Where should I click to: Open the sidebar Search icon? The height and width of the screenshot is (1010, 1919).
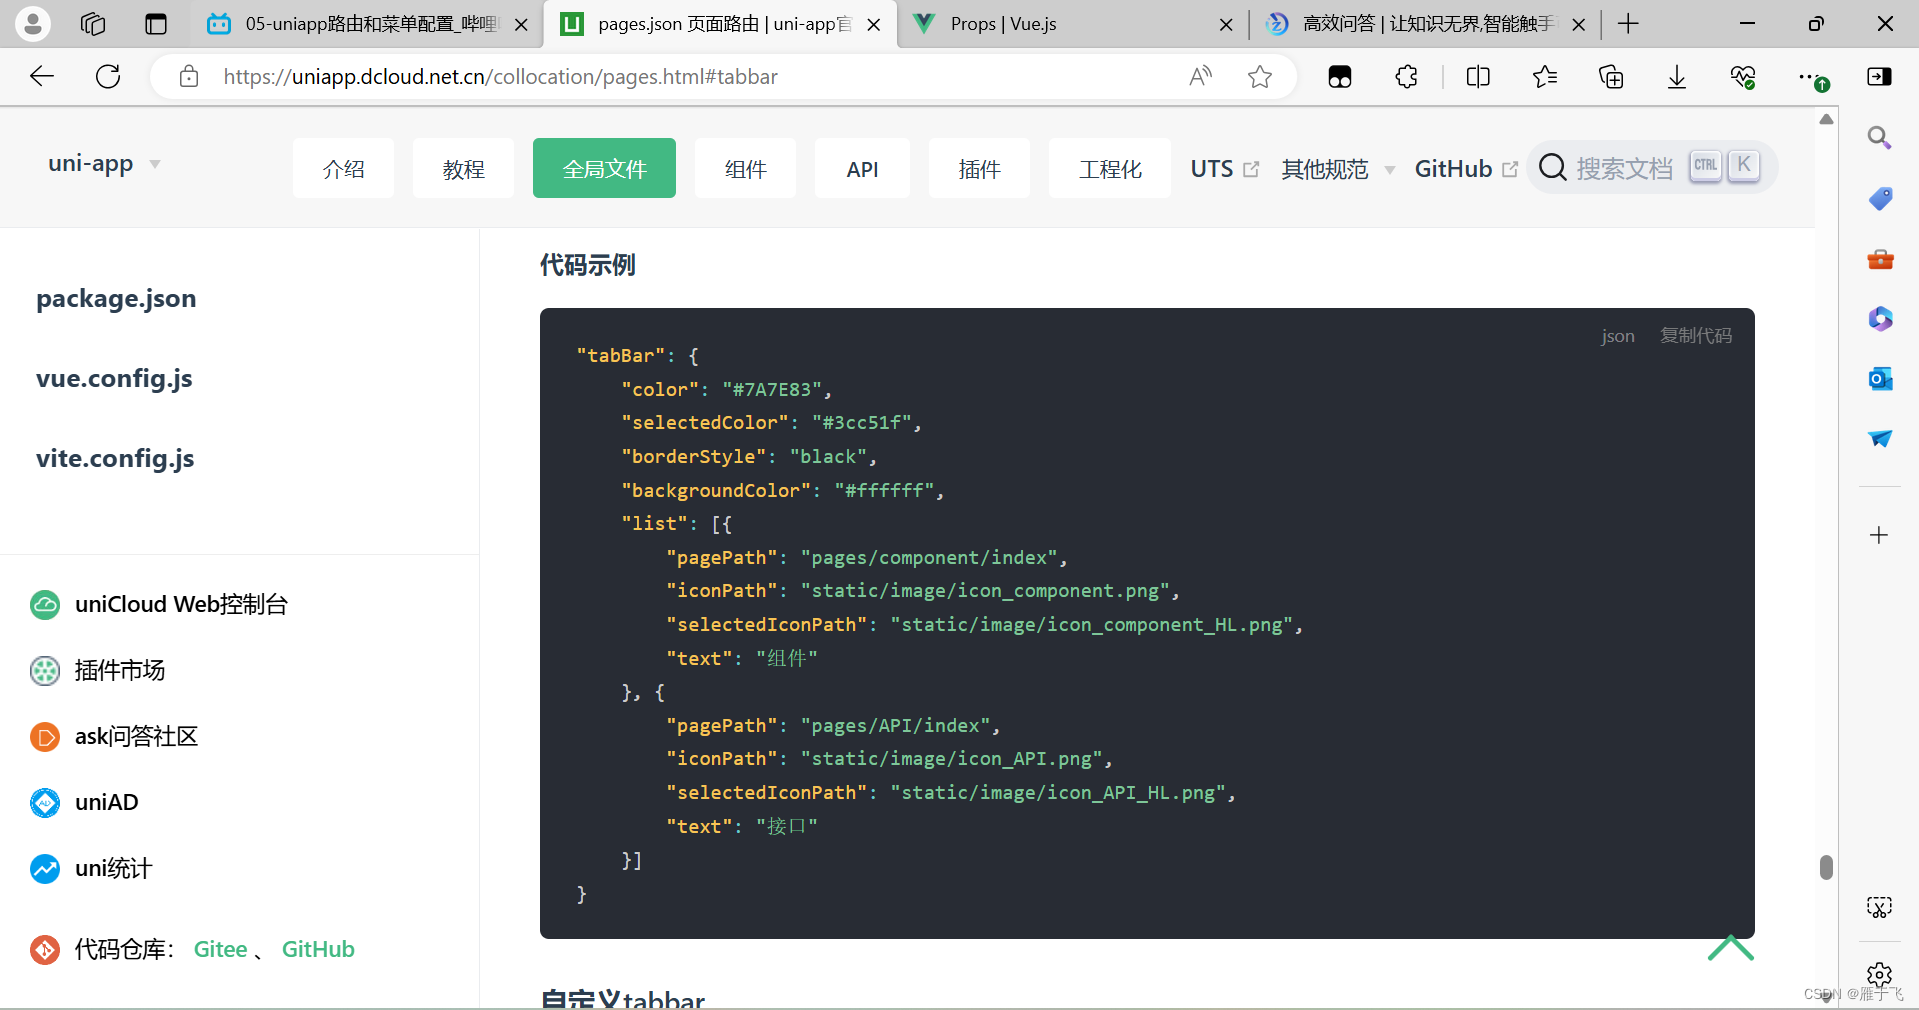1879,138
